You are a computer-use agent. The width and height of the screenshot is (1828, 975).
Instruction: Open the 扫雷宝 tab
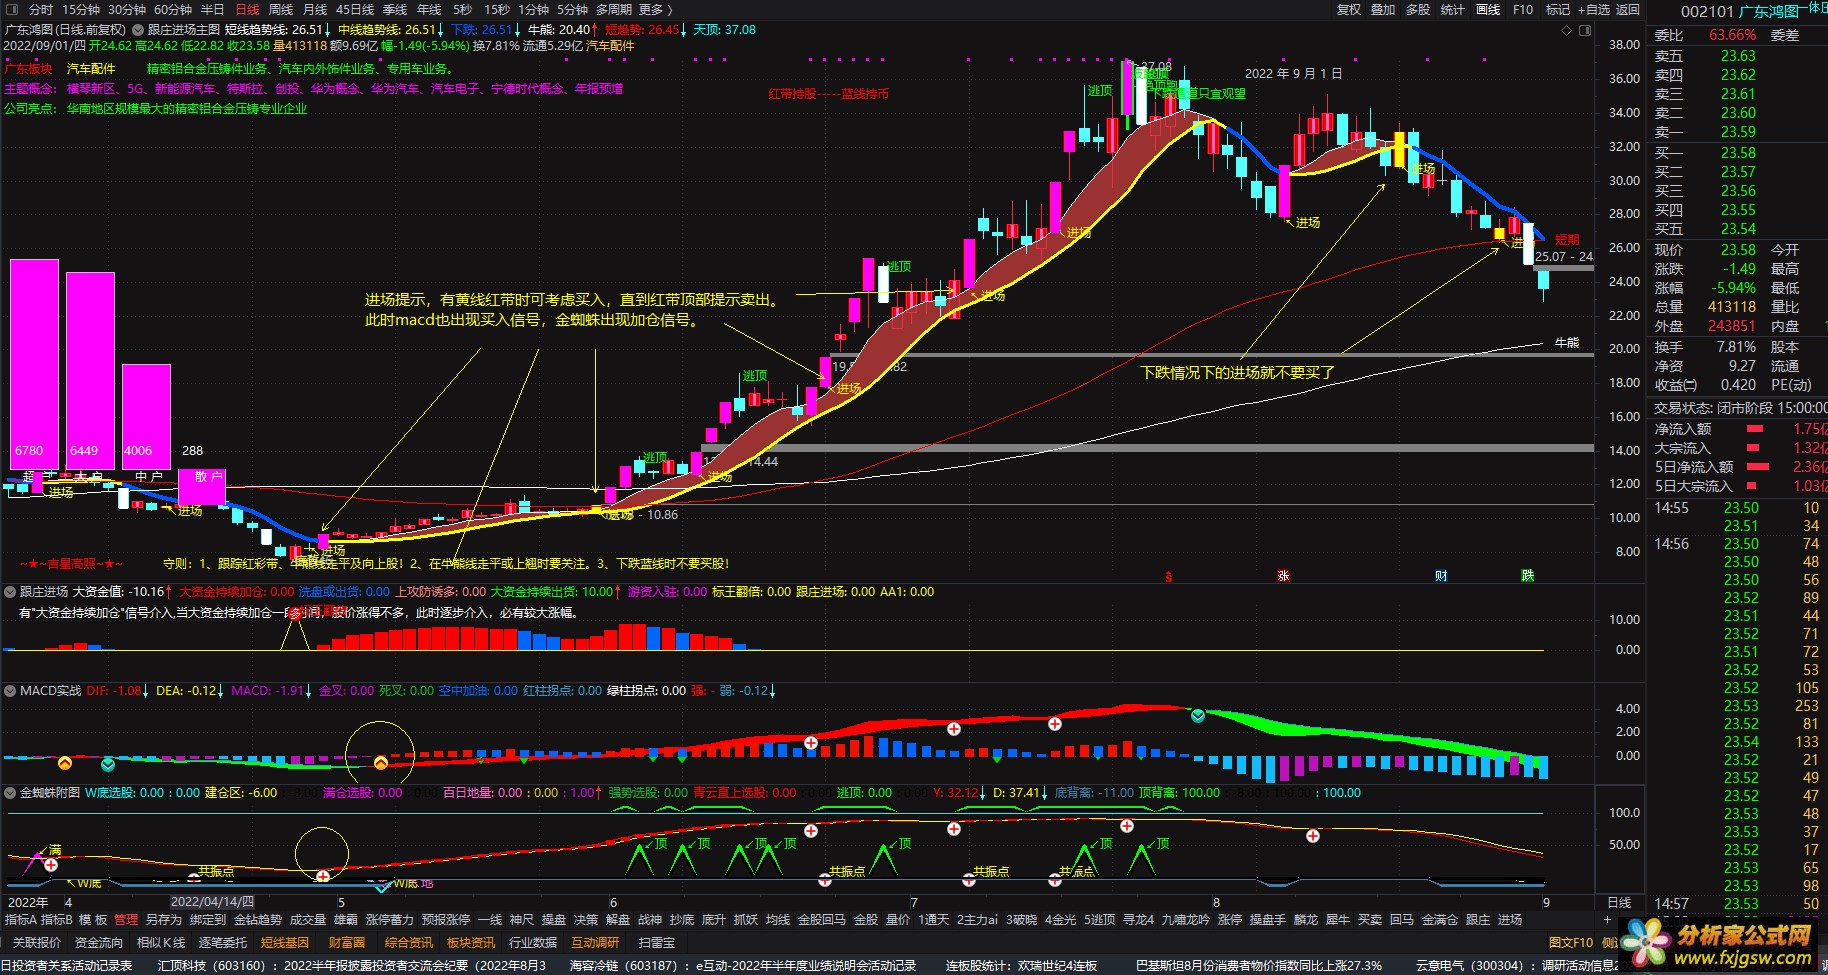tap(657, 942)
